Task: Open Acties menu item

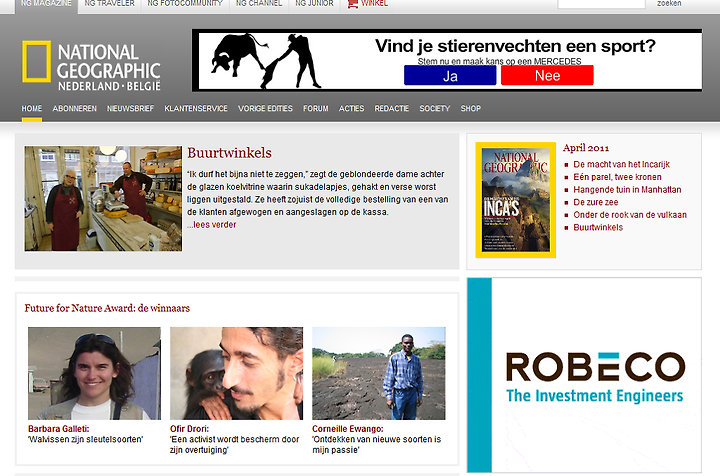Action: point(351,109)
